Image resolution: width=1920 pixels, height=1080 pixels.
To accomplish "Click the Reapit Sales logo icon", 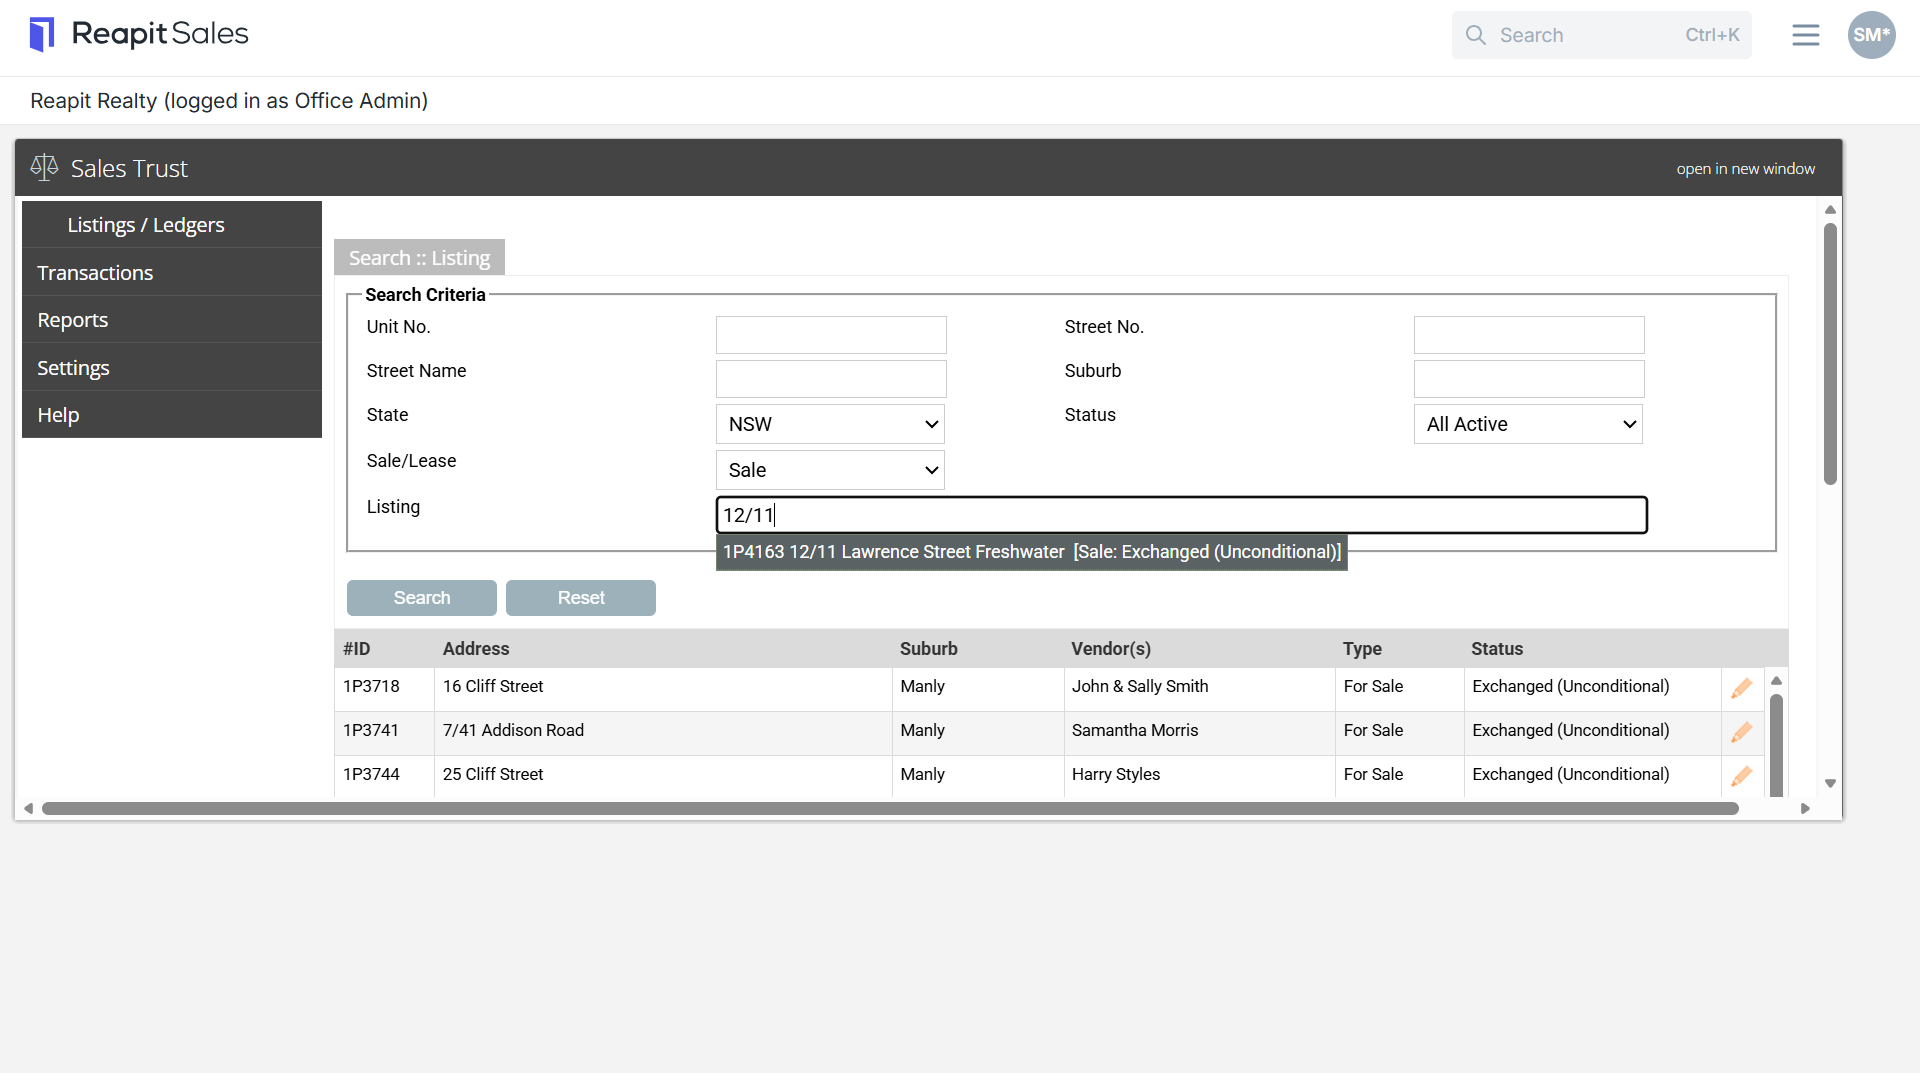I will [x=42, y=34].
